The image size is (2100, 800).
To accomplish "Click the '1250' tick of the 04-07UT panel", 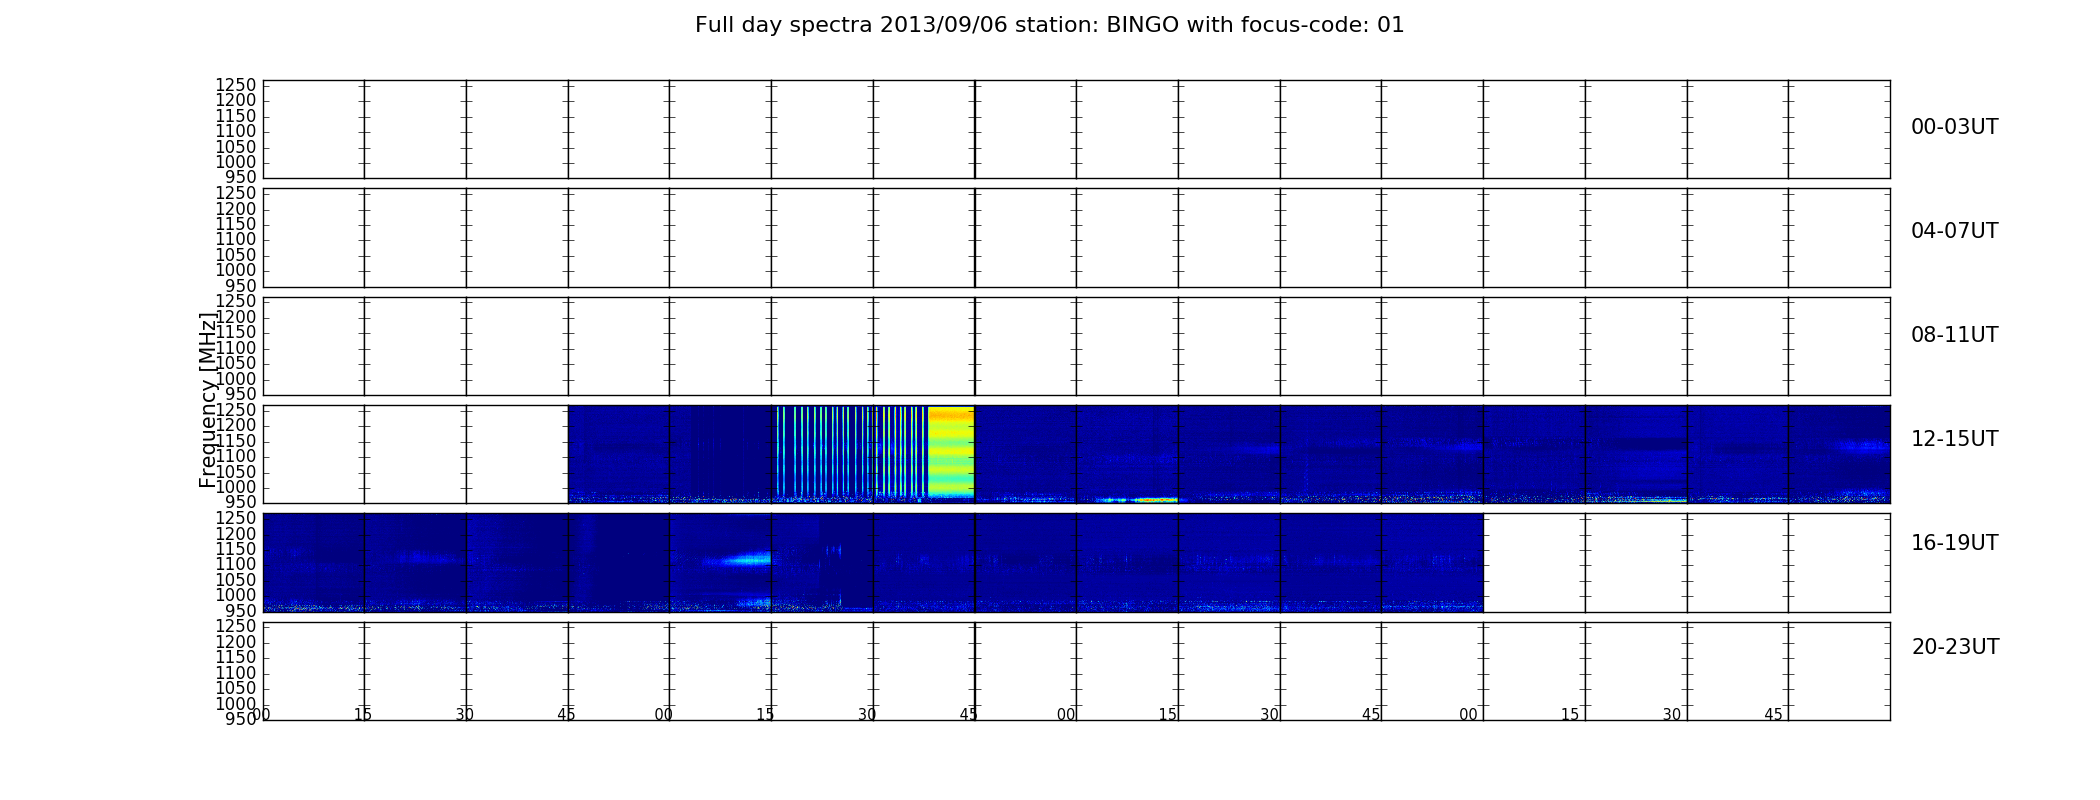I will pos(236,193).
